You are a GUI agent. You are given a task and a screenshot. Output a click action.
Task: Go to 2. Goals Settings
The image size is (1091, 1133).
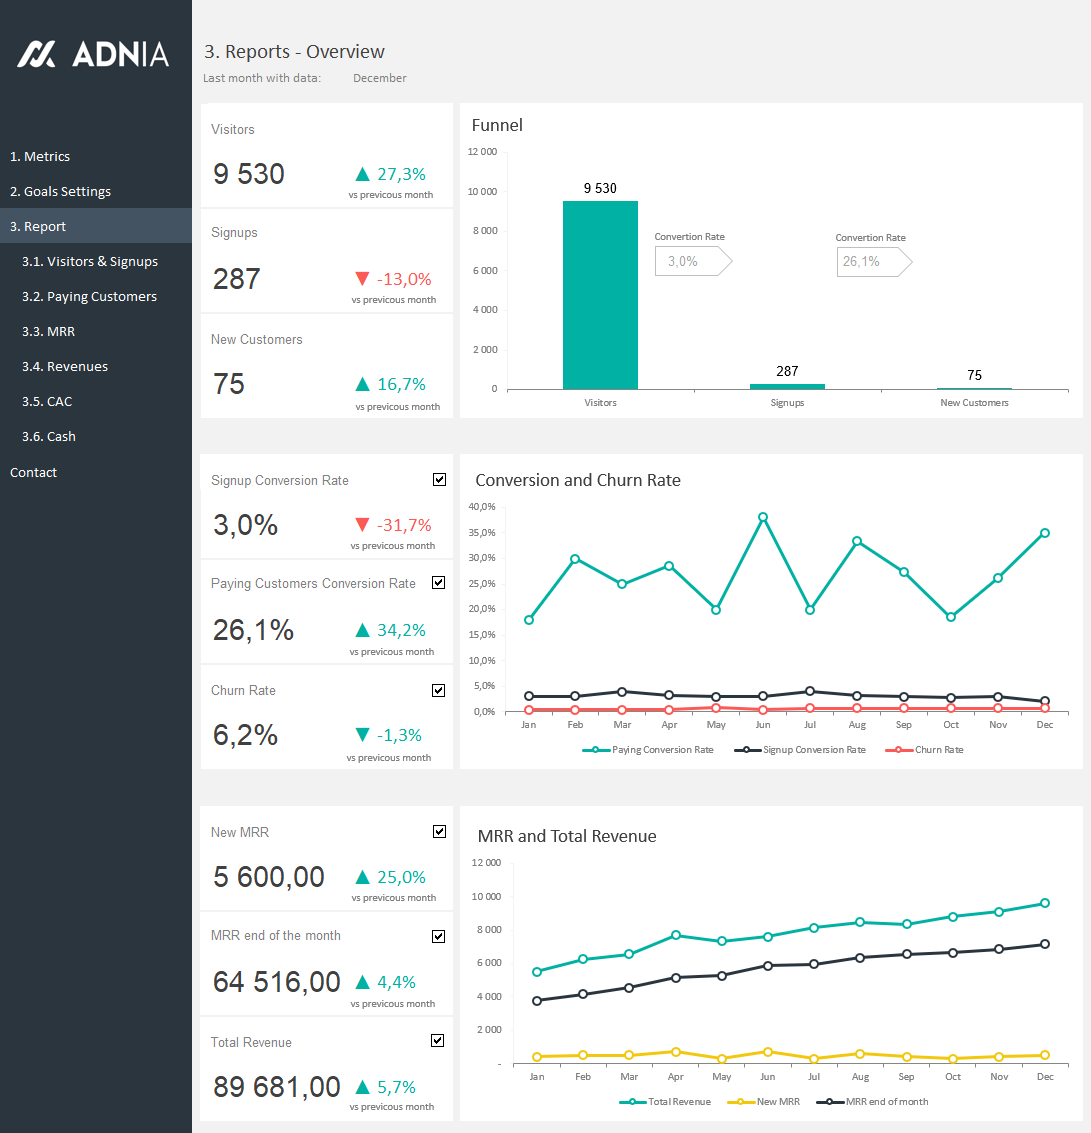[60, 192]
